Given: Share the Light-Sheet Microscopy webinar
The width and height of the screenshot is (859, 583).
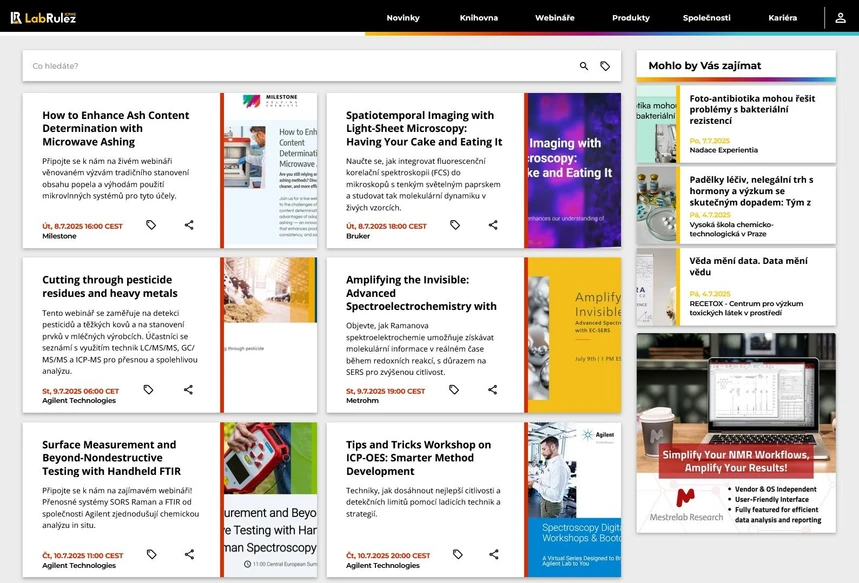Looking at the screenshot, I should [493, 225].
